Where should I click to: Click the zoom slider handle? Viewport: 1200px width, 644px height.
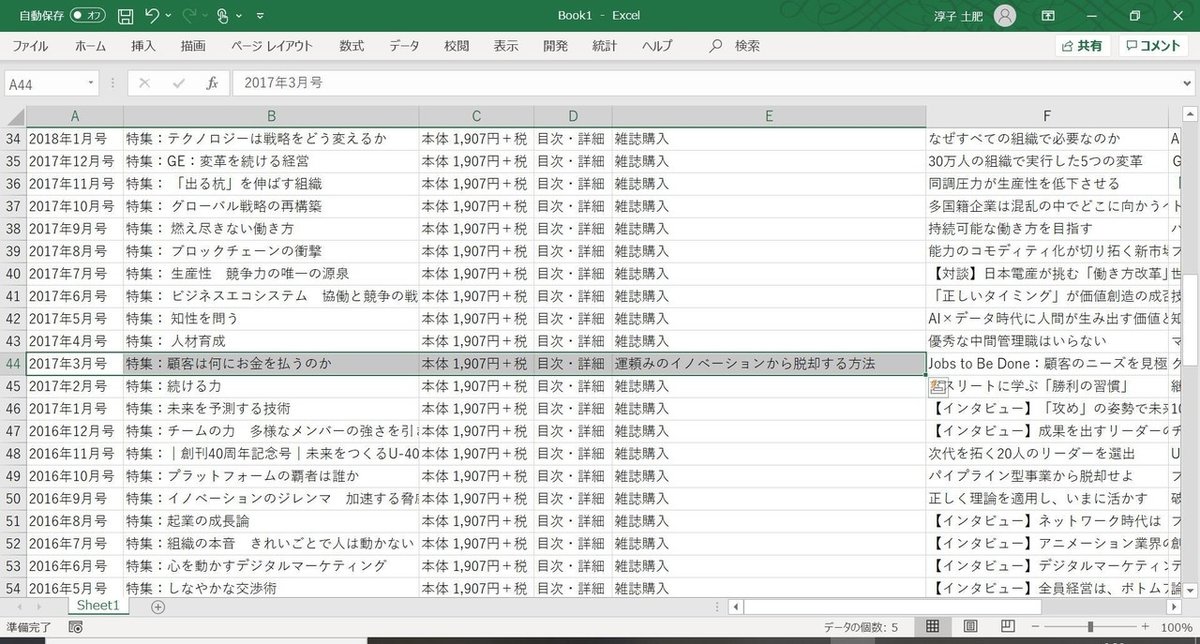[1092, 627]
